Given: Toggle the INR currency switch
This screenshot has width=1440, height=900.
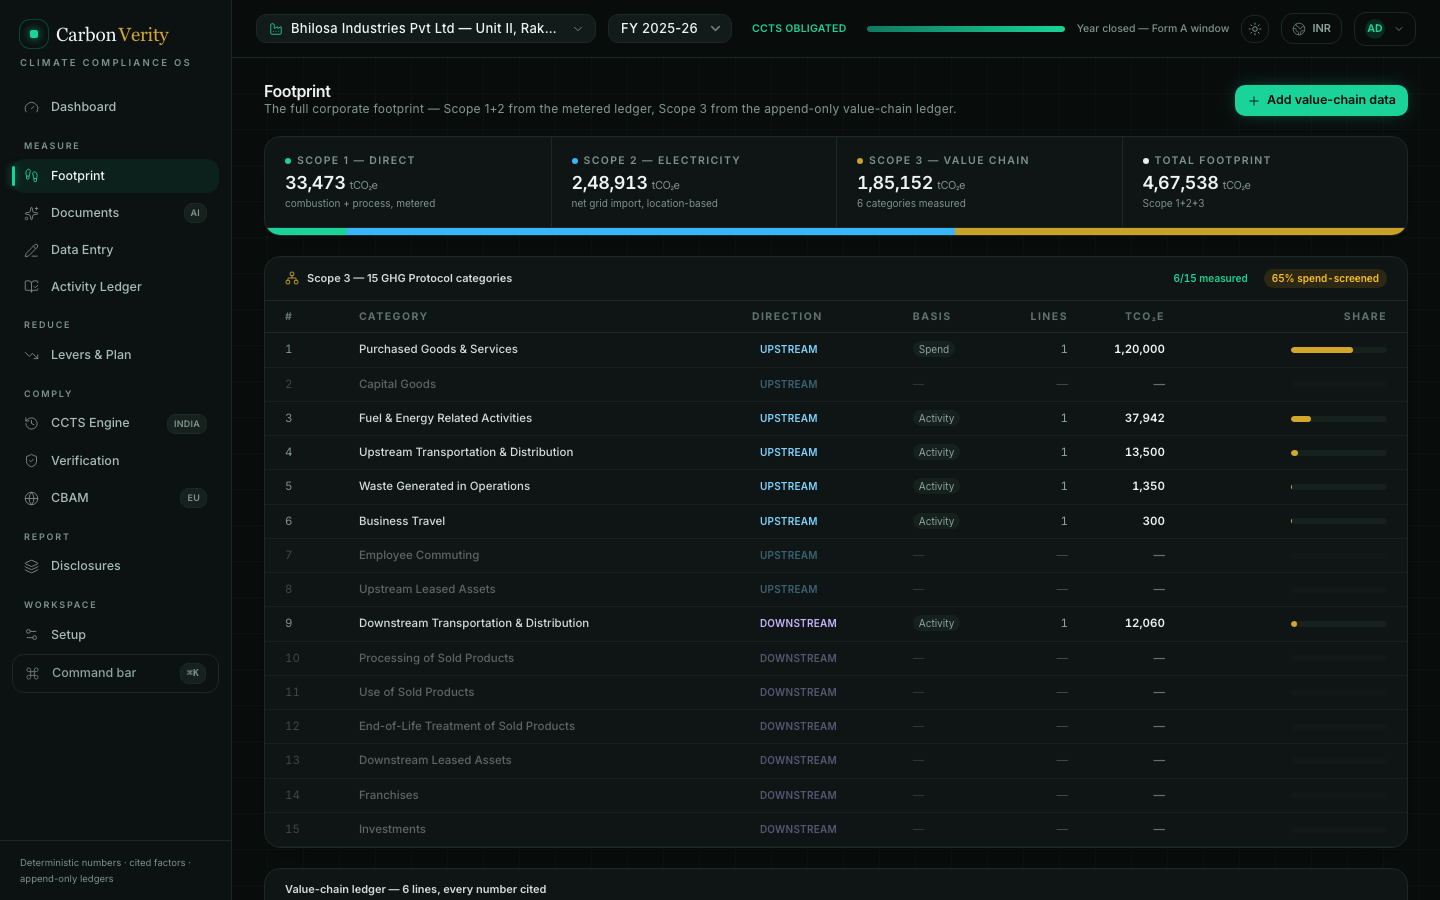Looking at the screenshot, I should click(x=1311, y=29).
